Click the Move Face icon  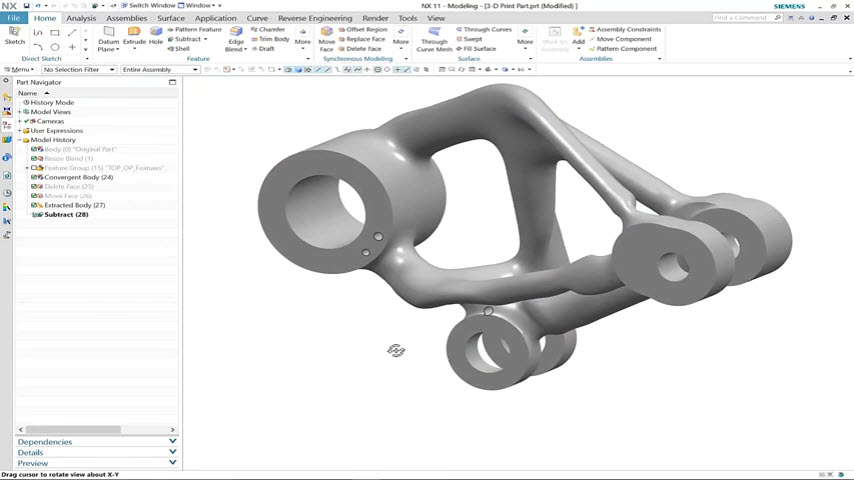point(326,33)
